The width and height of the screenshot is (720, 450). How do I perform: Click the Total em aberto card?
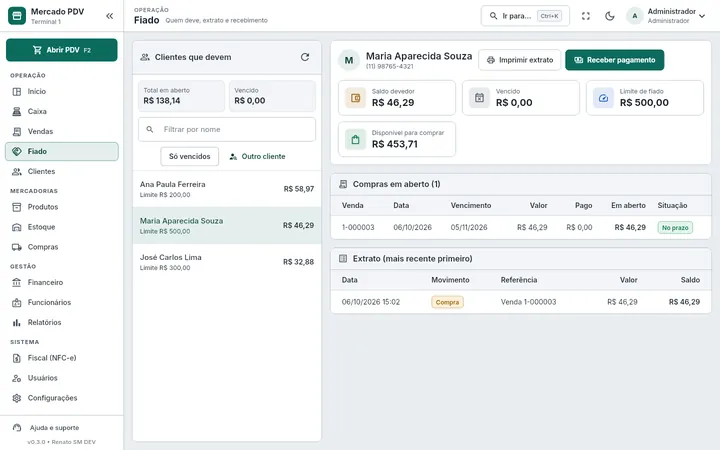[181, 96]
